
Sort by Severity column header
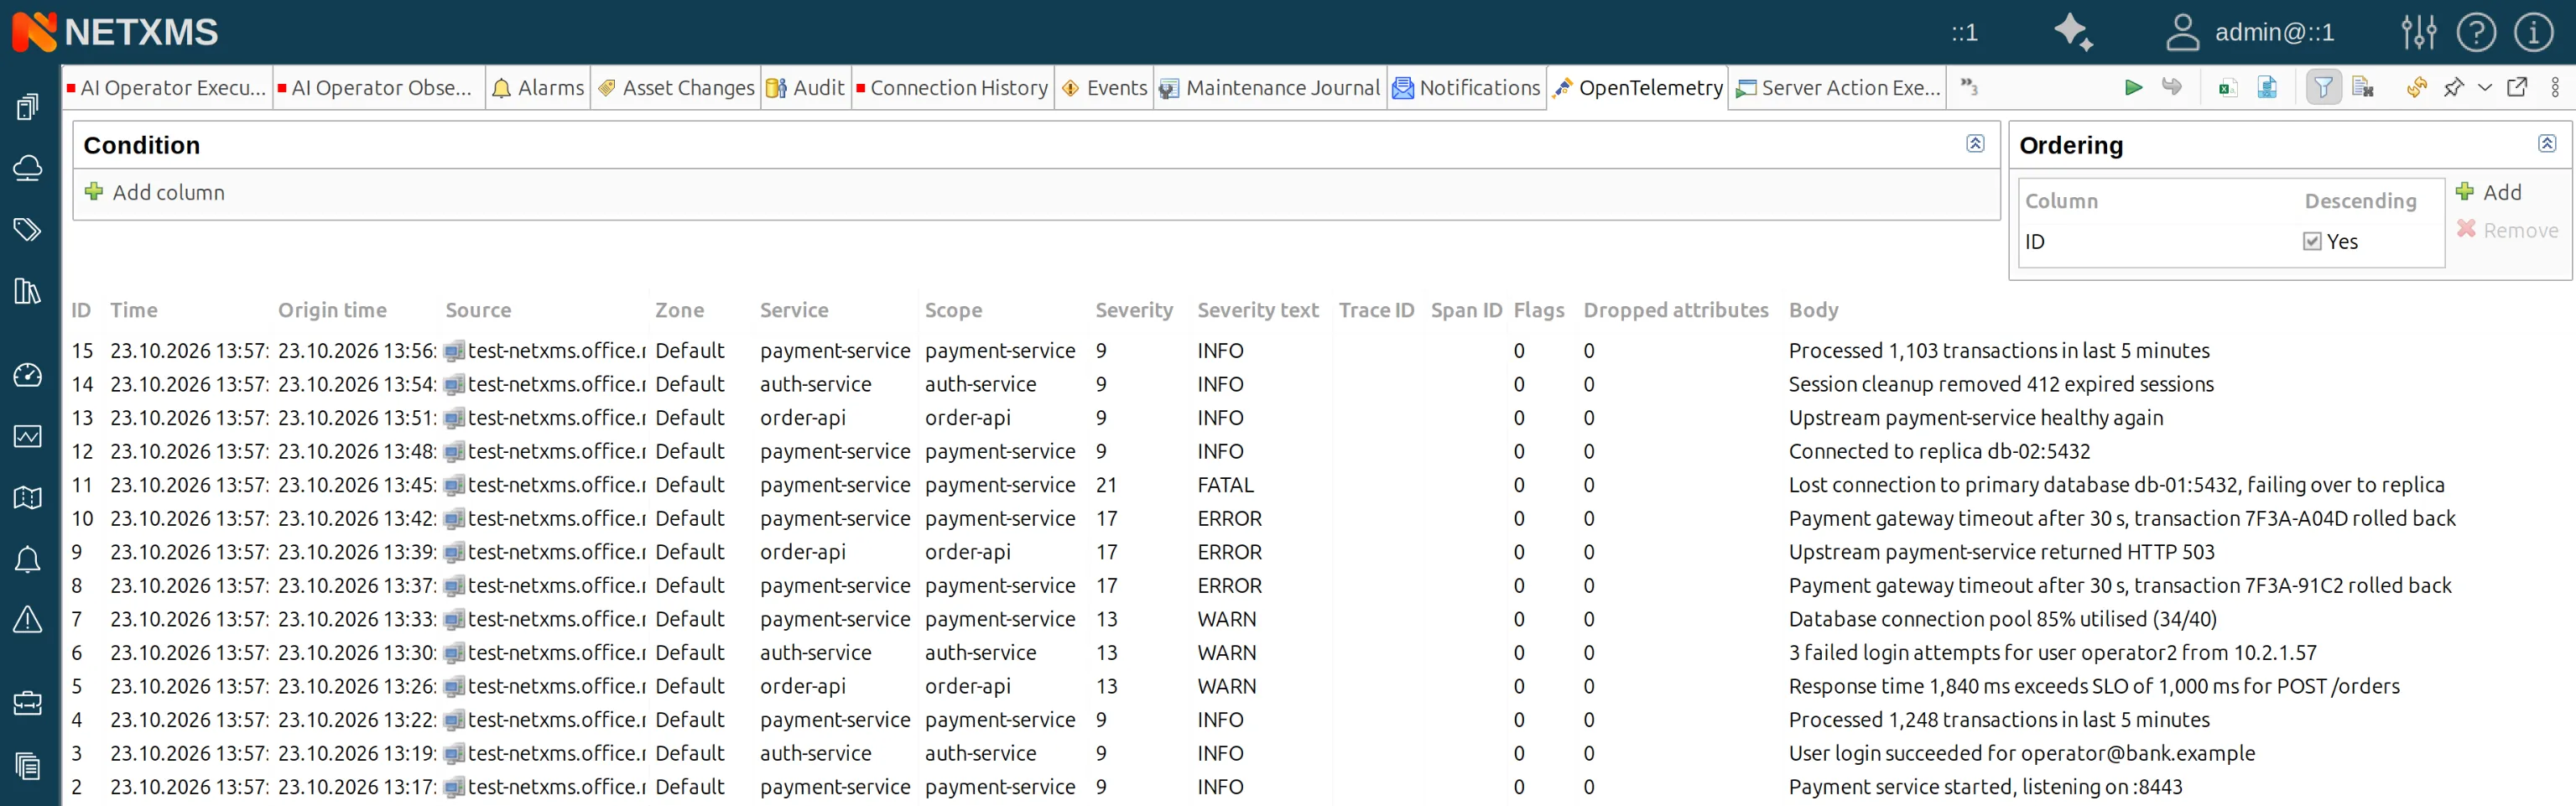point(1133,310)
